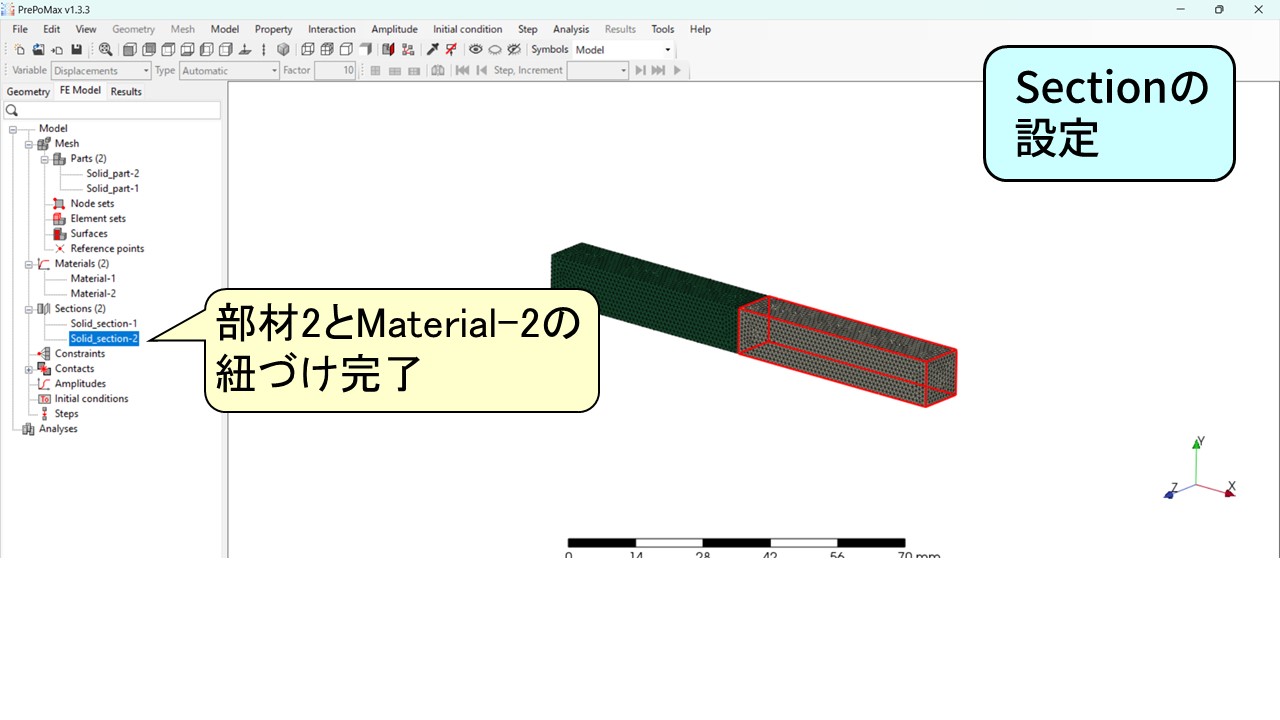Click the Hide all icon
The image size is (1280, 720).
495,49
